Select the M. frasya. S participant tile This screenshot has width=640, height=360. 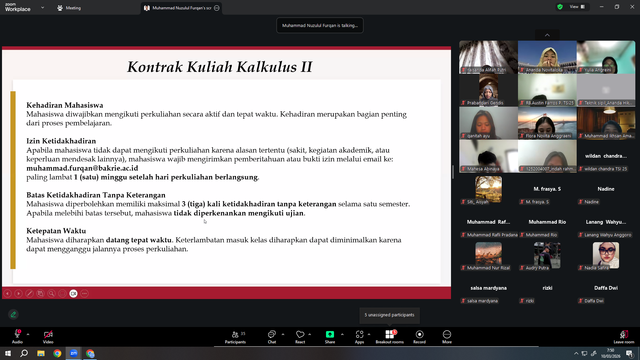(x=547, y=189)
